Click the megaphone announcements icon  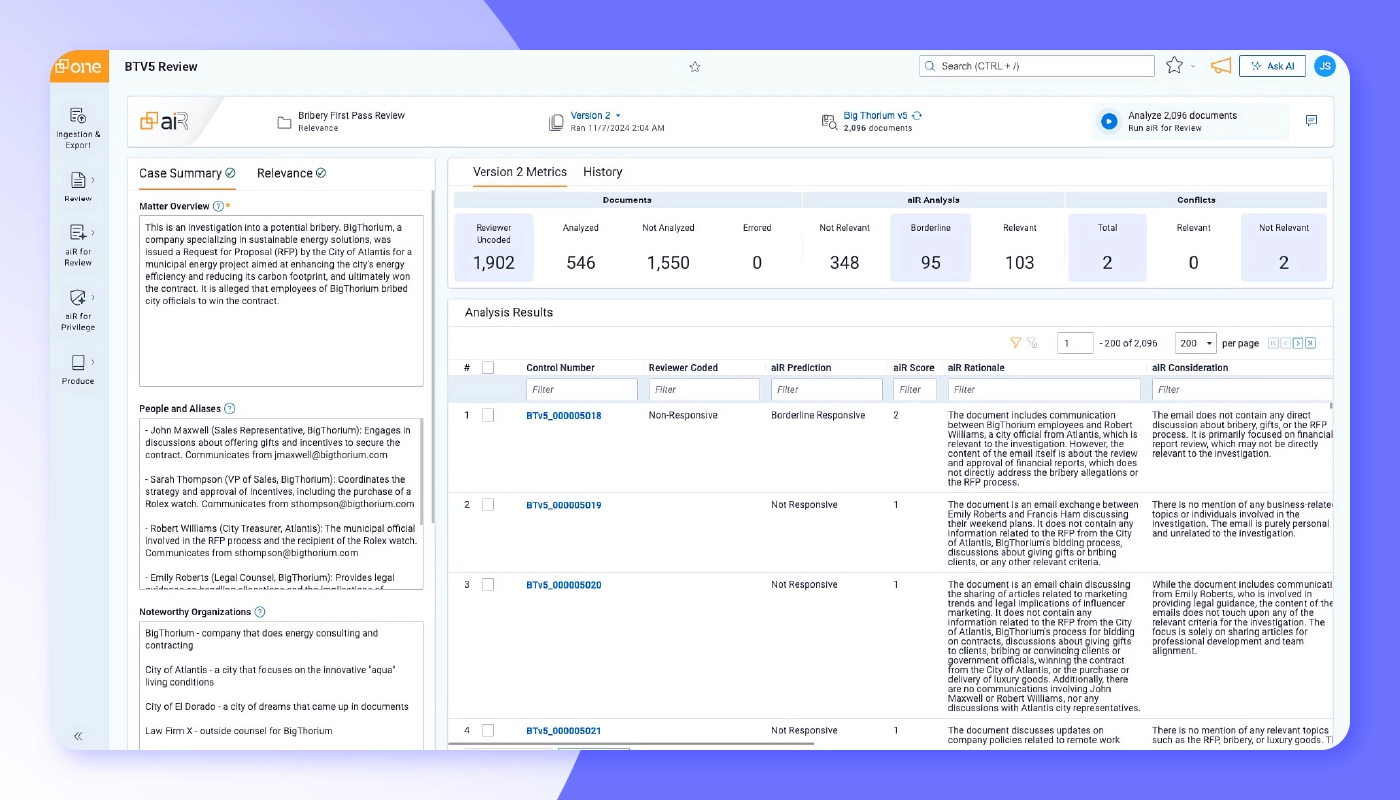coord(1220,66)
